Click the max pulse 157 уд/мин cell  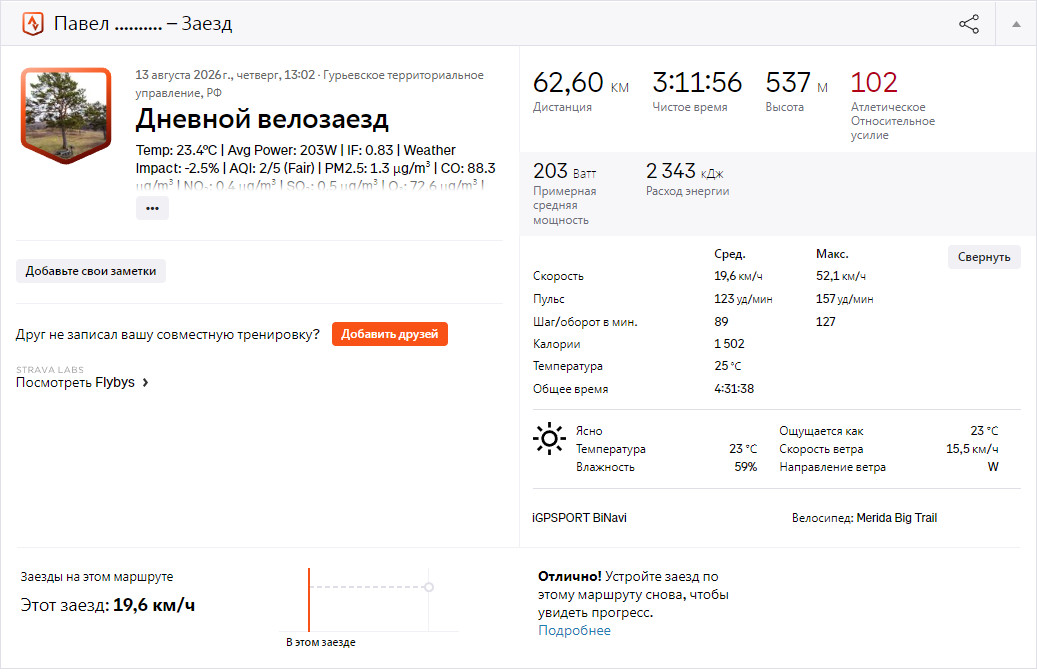[x=845, y=299]
